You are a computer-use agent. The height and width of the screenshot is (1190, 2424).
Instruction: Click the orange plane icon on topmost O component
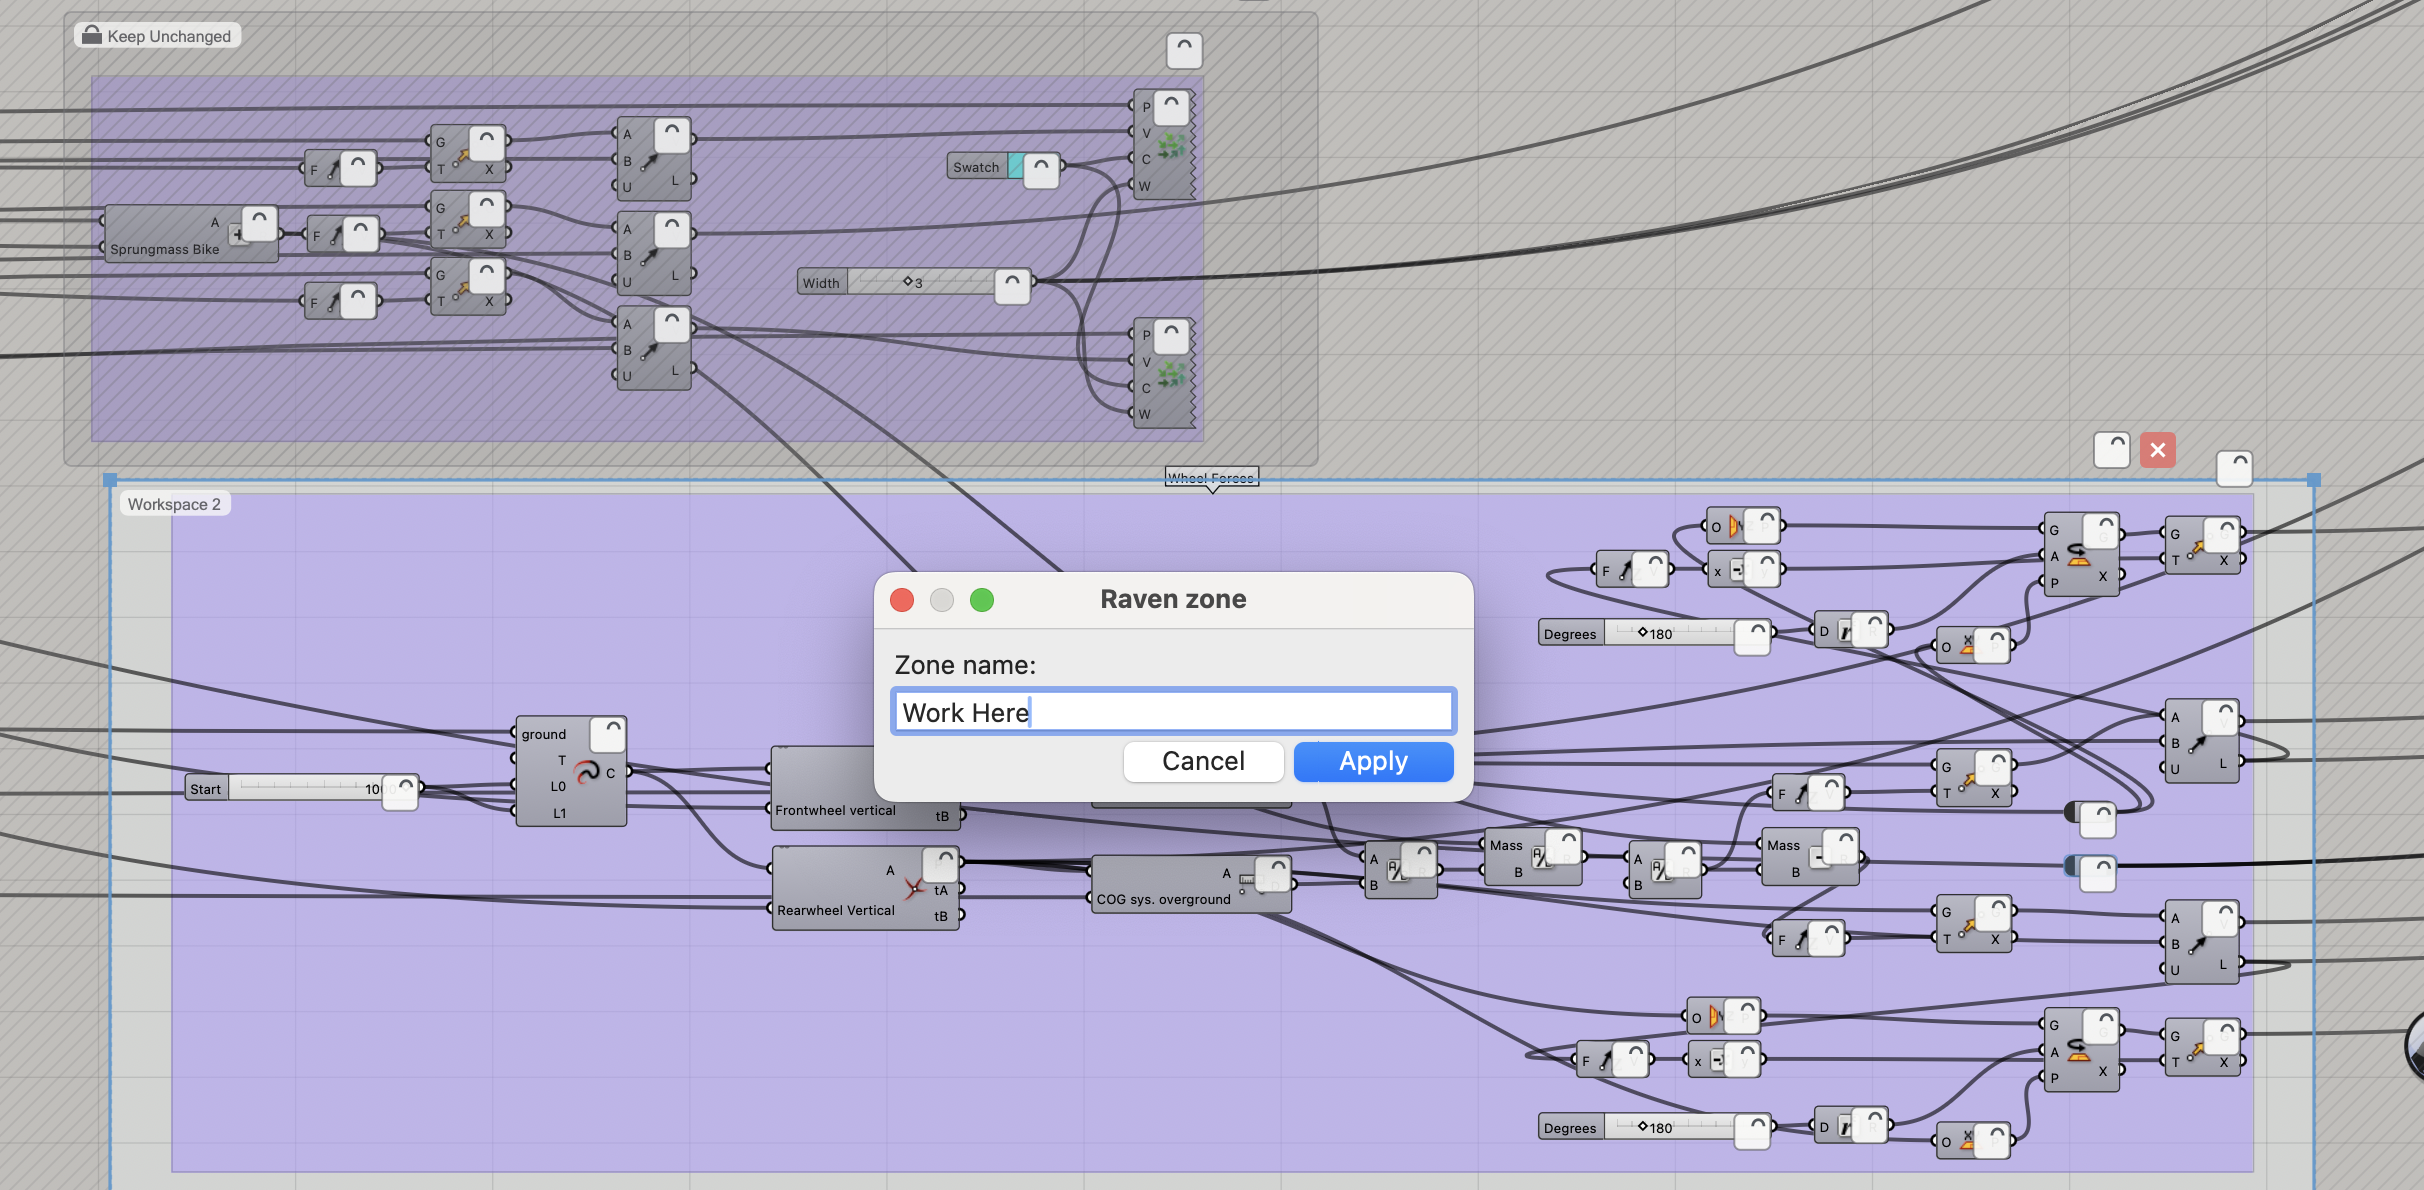[1735, 526]
